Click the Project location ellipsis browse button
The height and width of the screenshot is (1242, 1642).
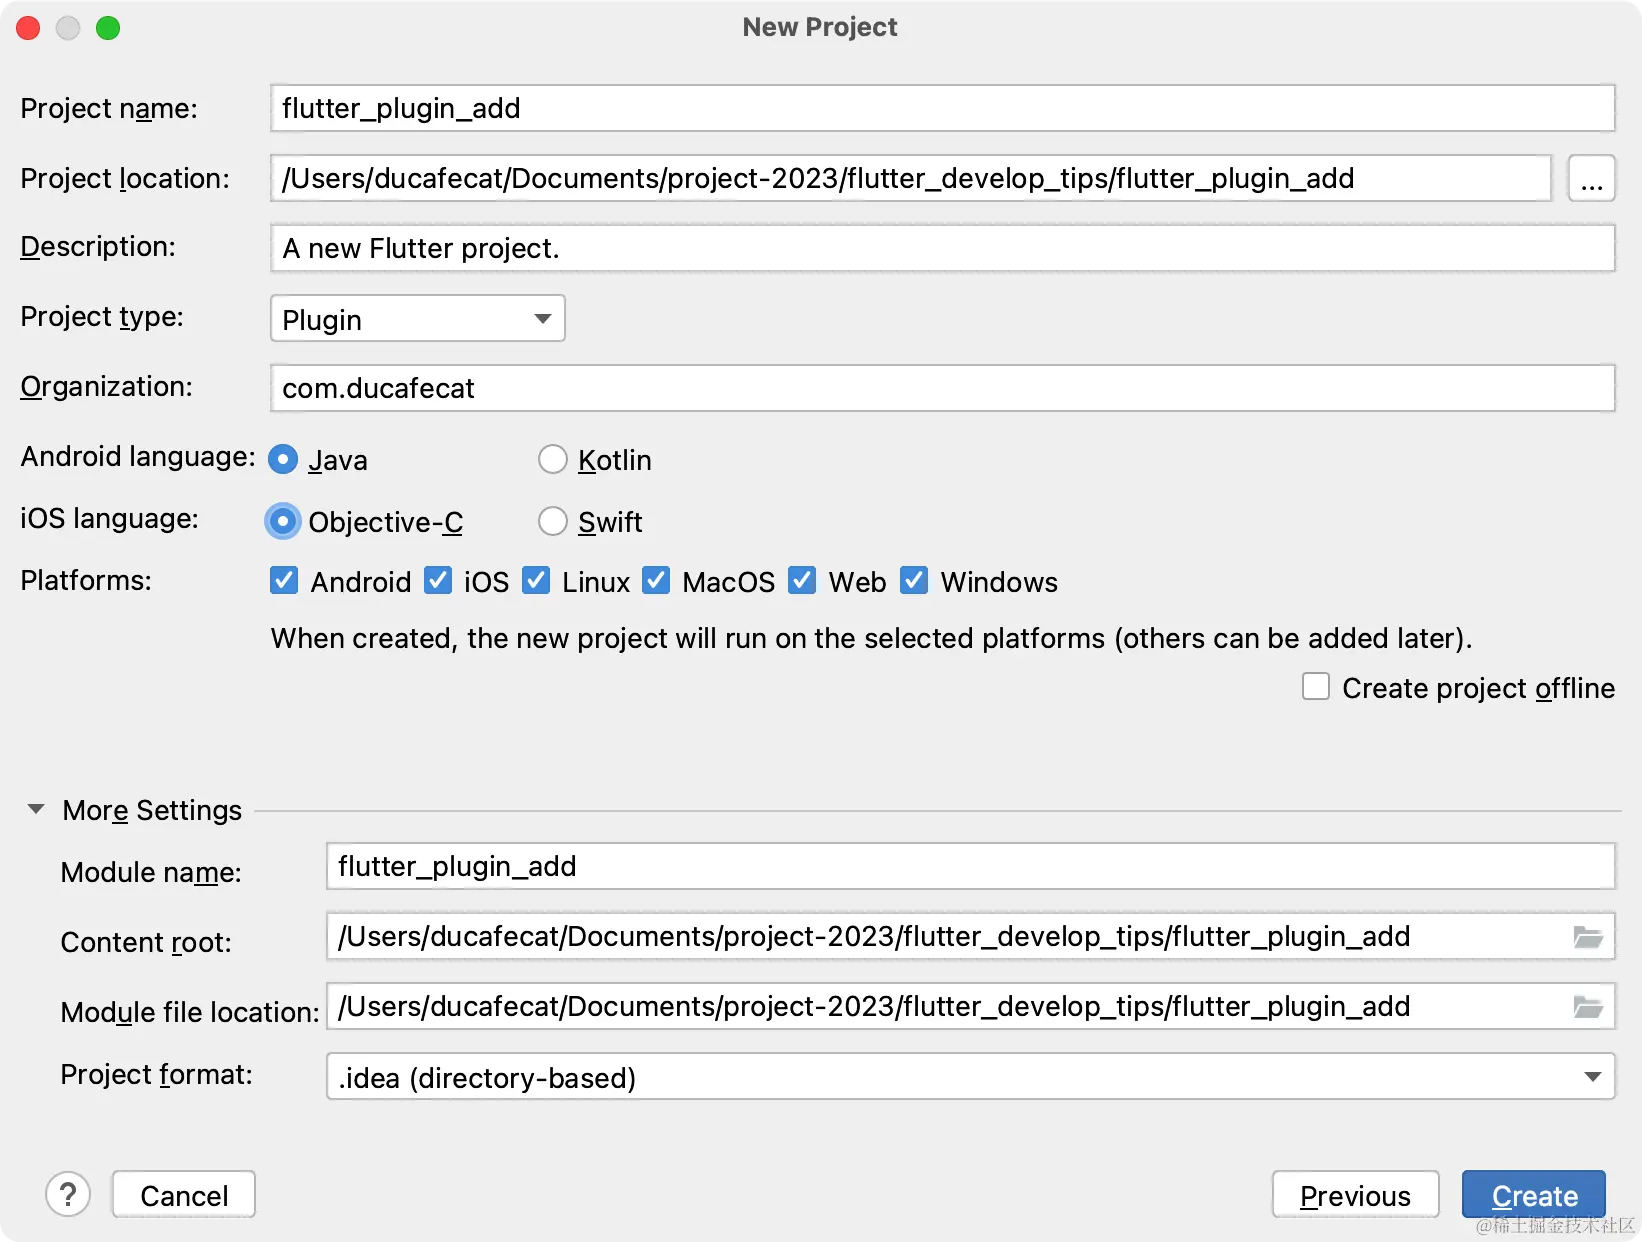pyautogui.click(x=1591, y=179)
